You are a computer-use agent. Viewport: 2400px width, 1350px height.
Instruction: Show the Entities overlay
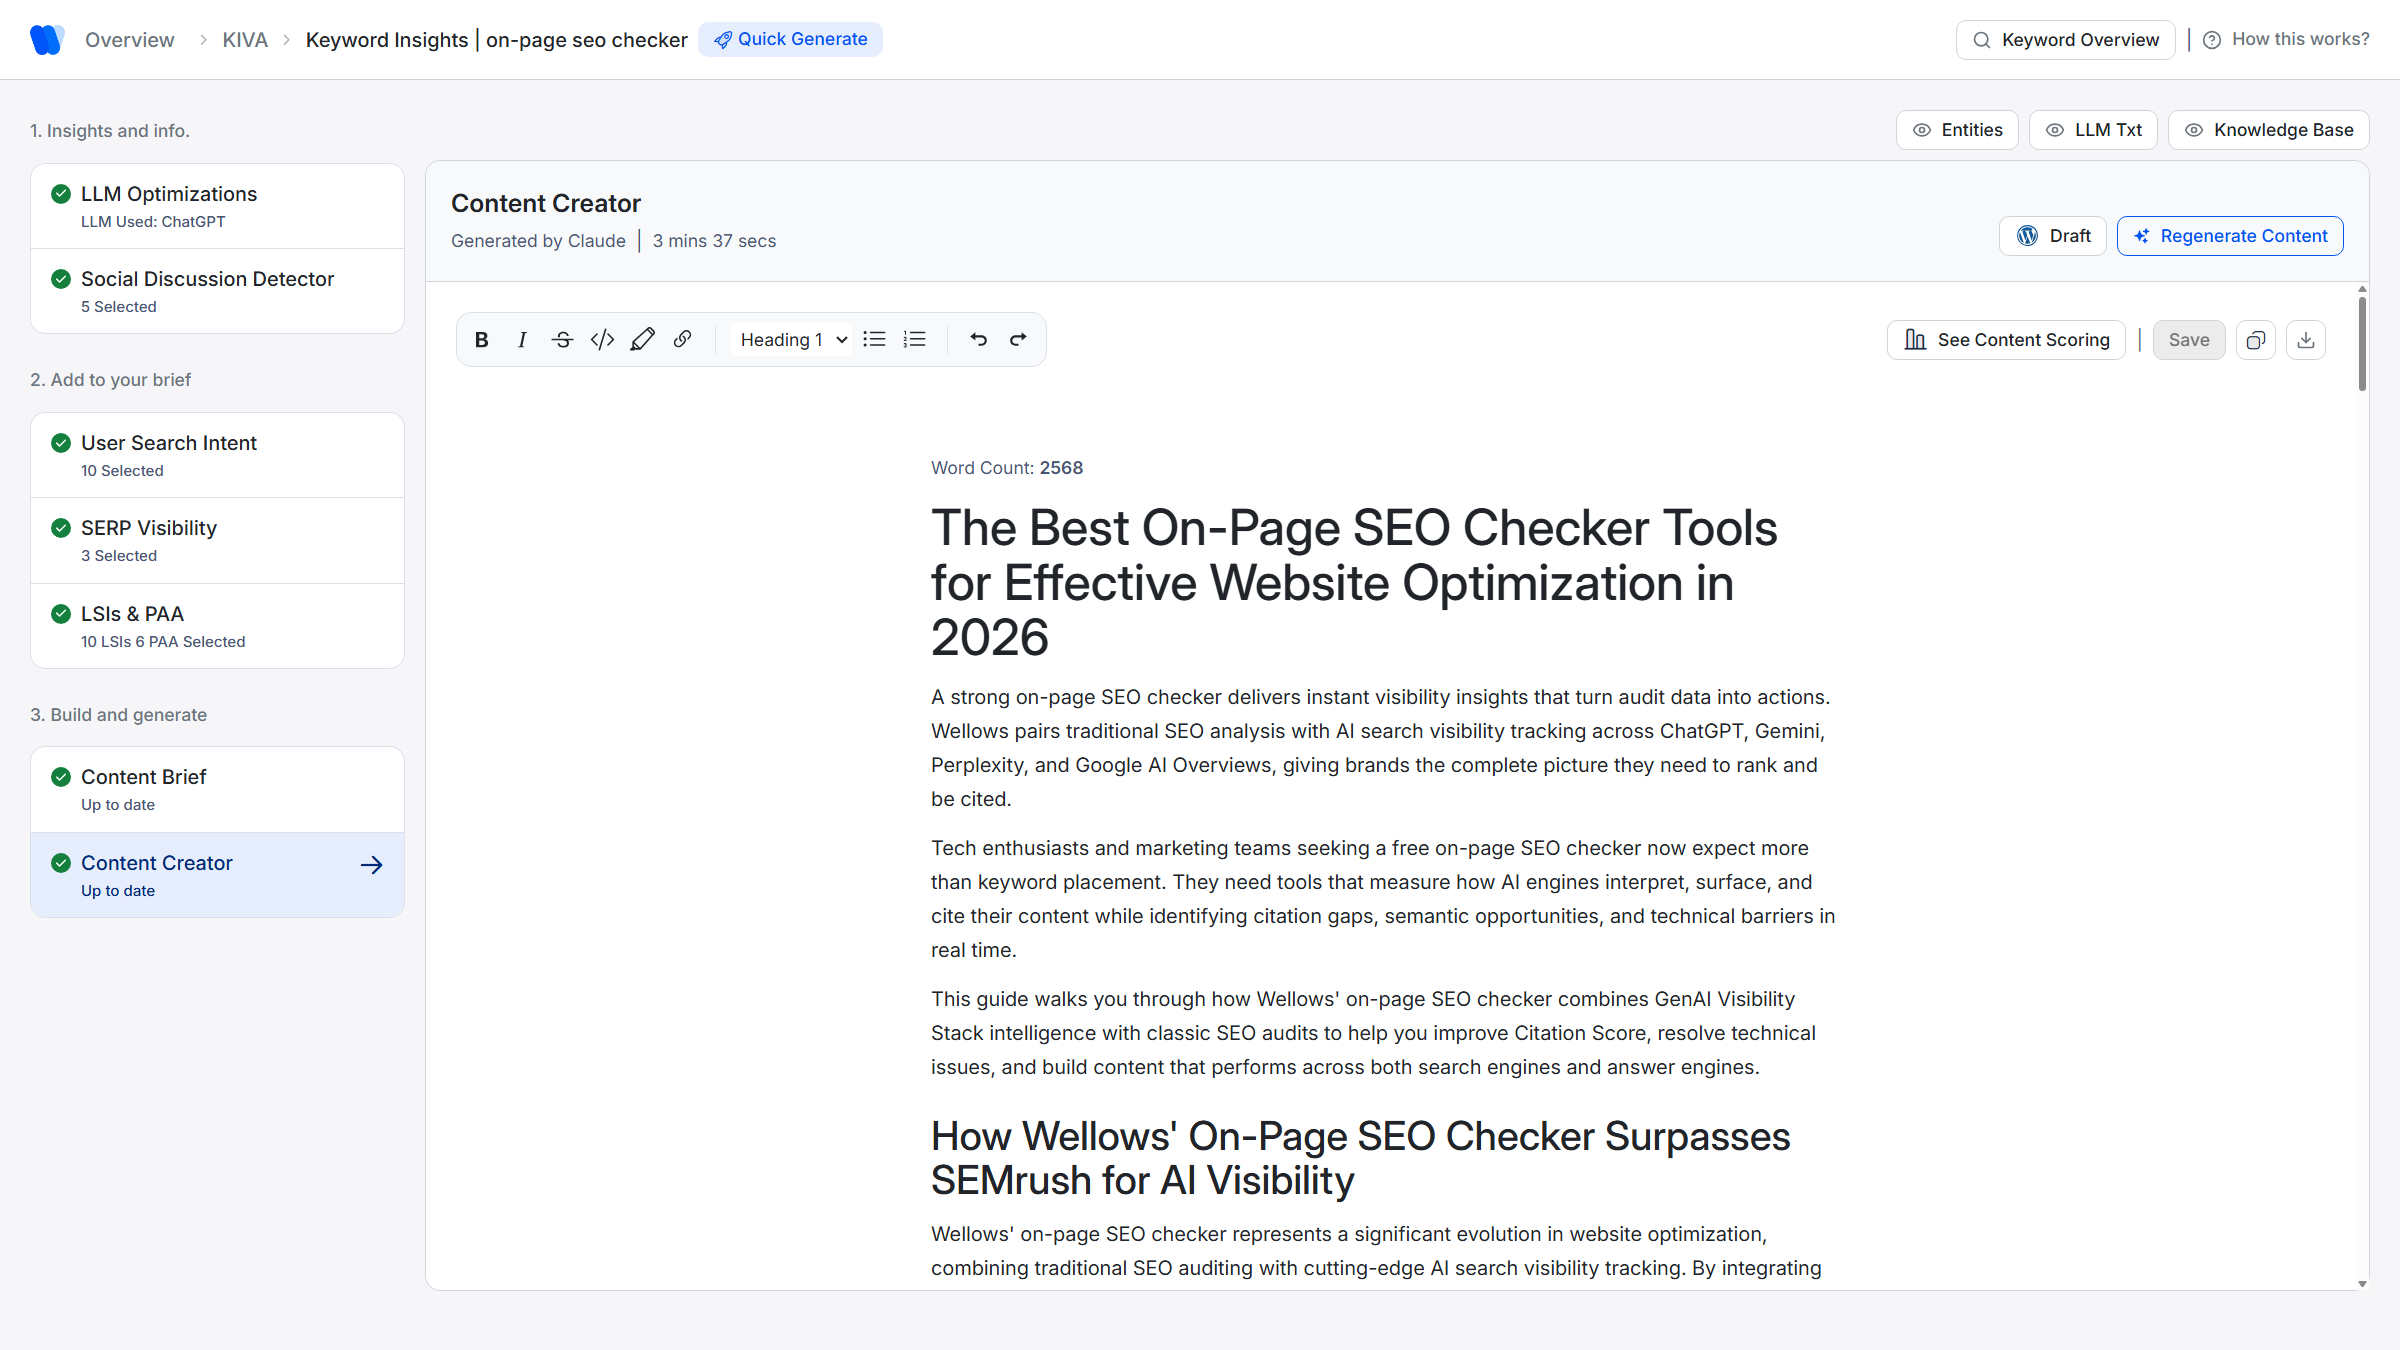(1956, 129)
